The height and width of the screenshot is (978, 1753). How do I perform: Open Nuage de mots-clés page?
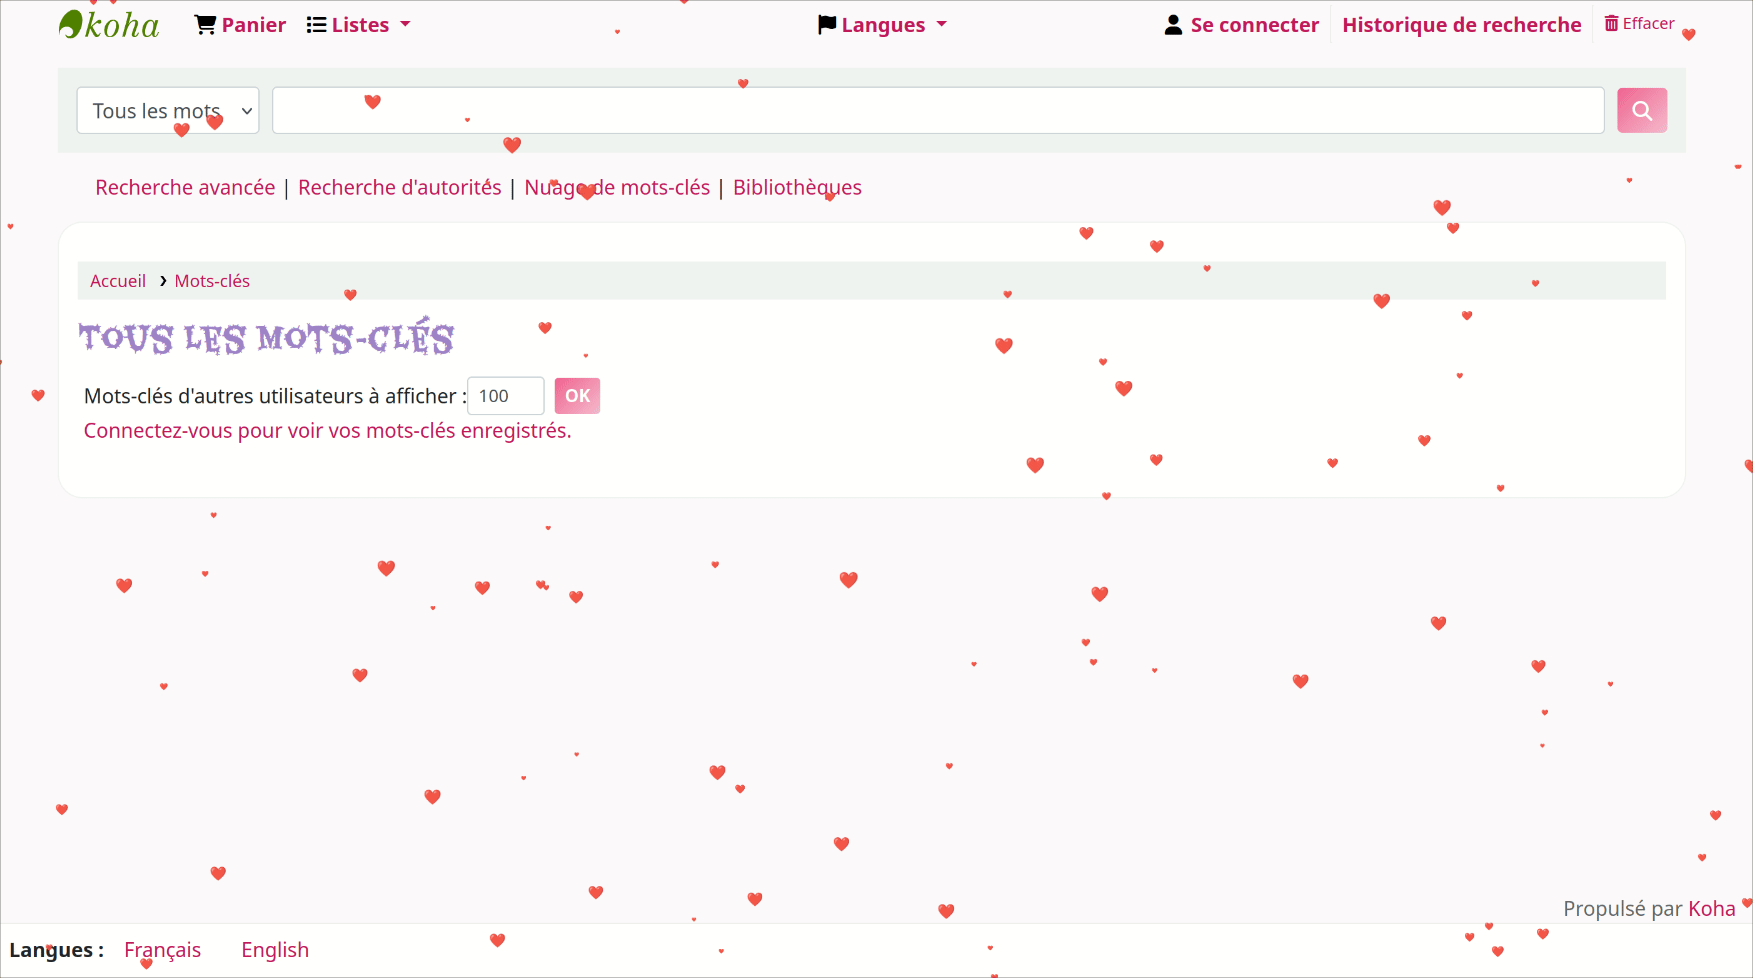[x=617, y=188]
